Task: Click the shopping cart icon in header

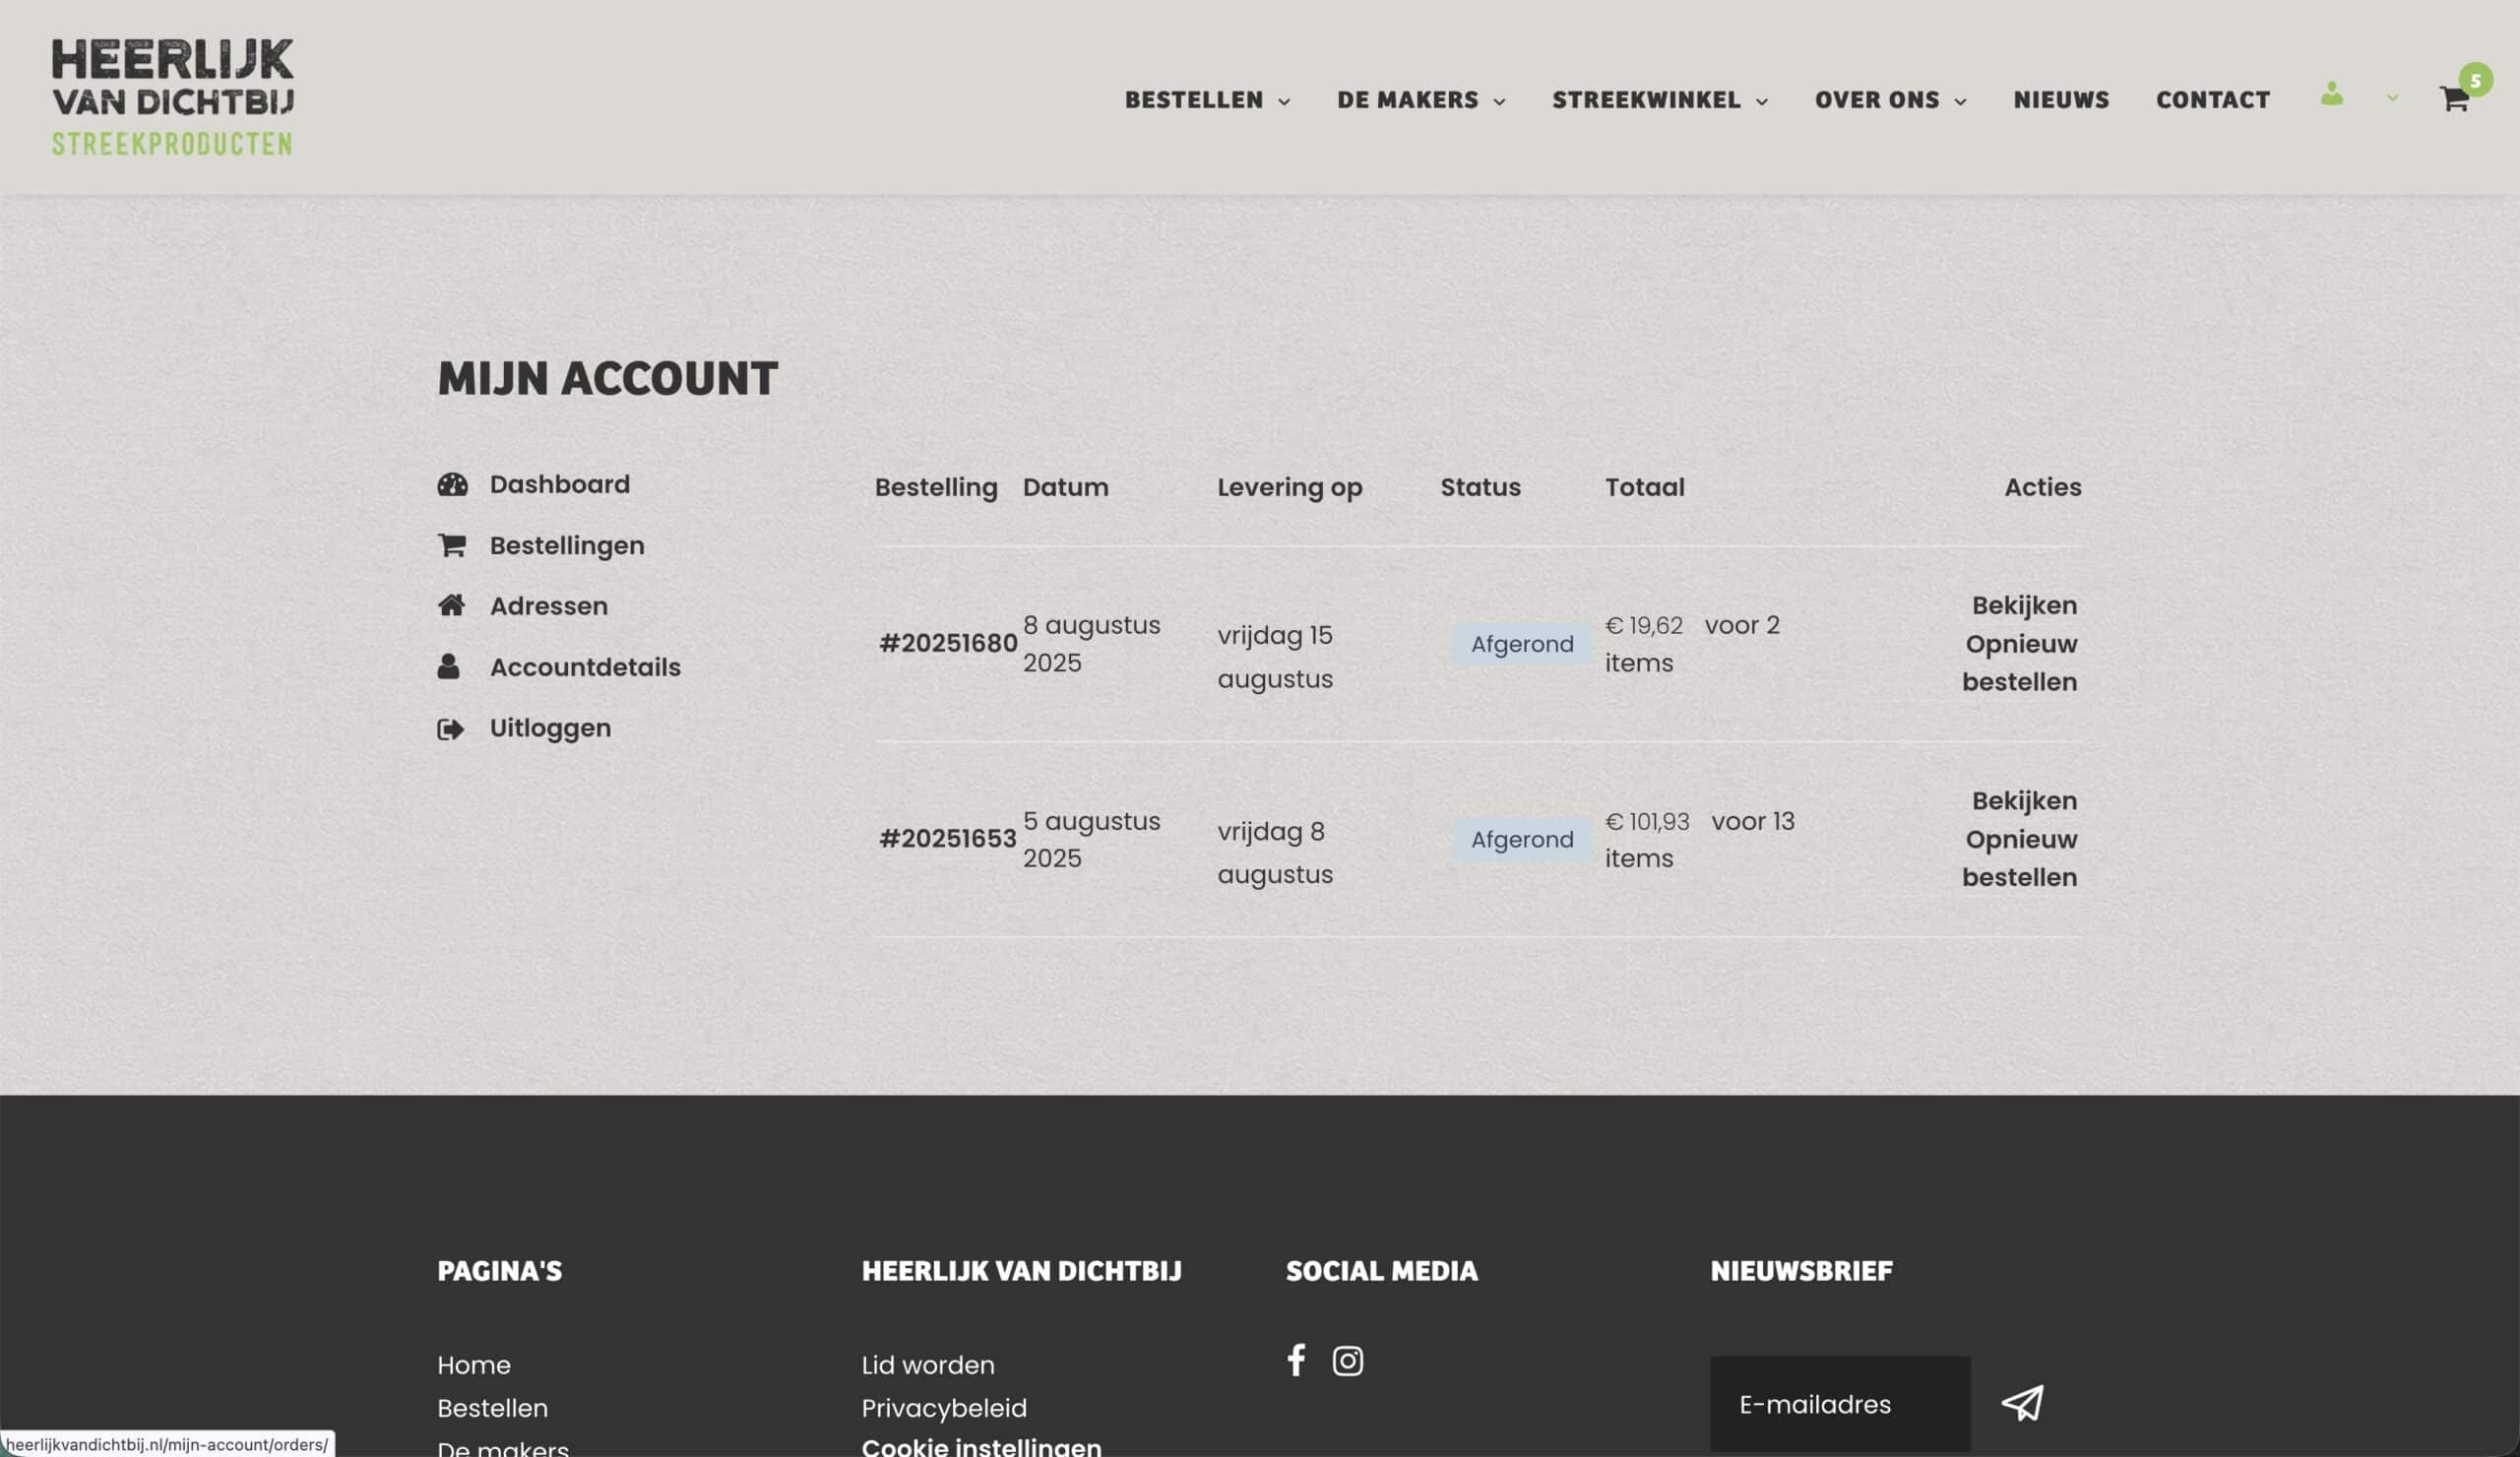Action: (x=2453, y=99)
